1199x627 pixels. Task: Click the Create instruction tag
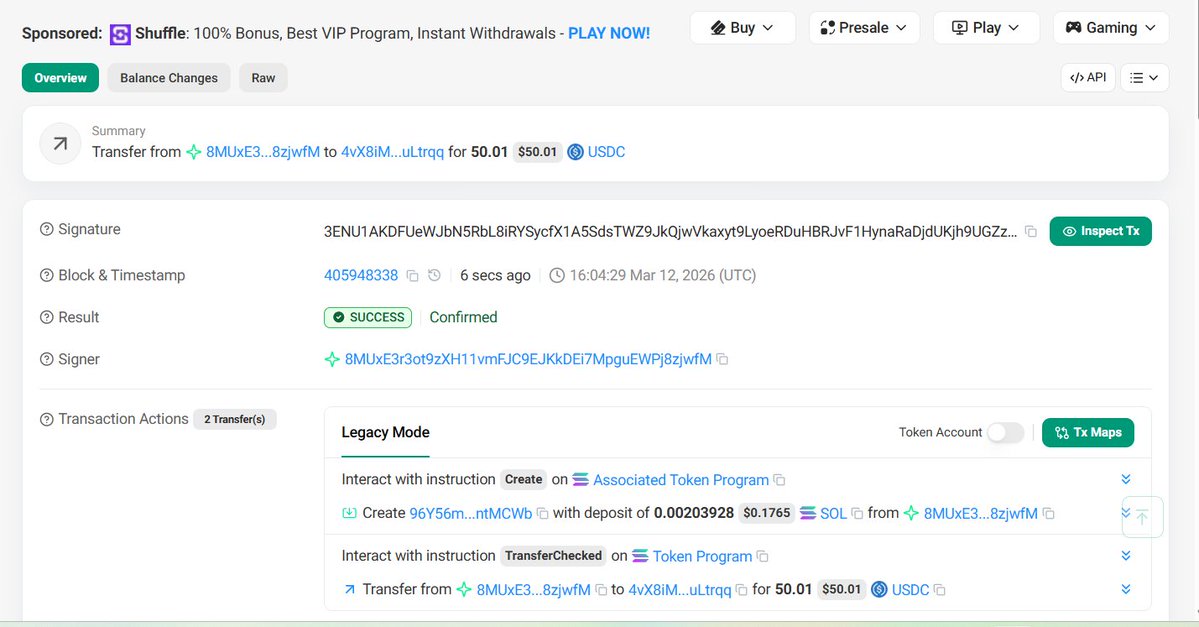524,479
